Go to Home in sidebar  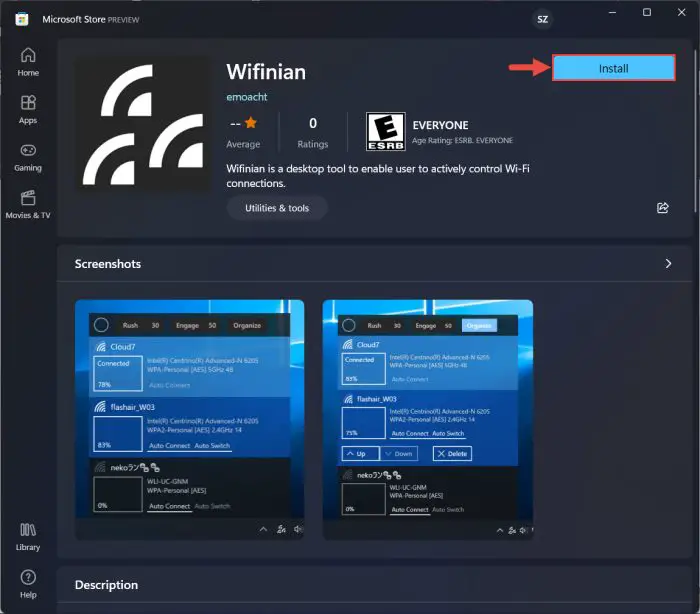[x=28, y=62]
